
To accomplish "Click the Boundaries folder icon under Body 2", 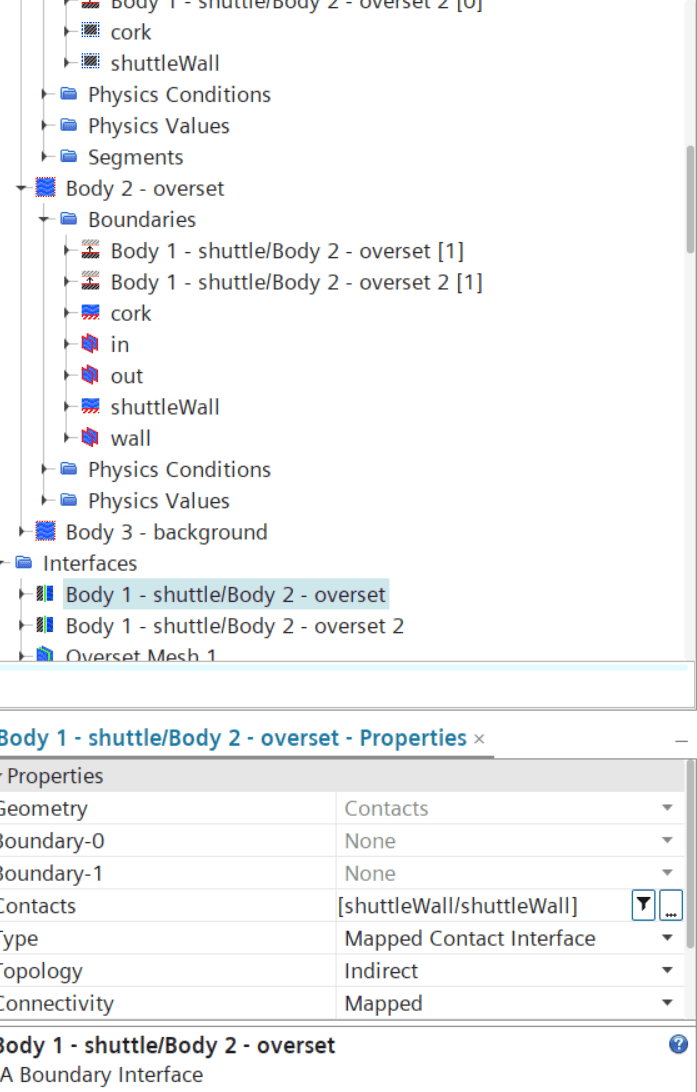I will click(68, 219).
